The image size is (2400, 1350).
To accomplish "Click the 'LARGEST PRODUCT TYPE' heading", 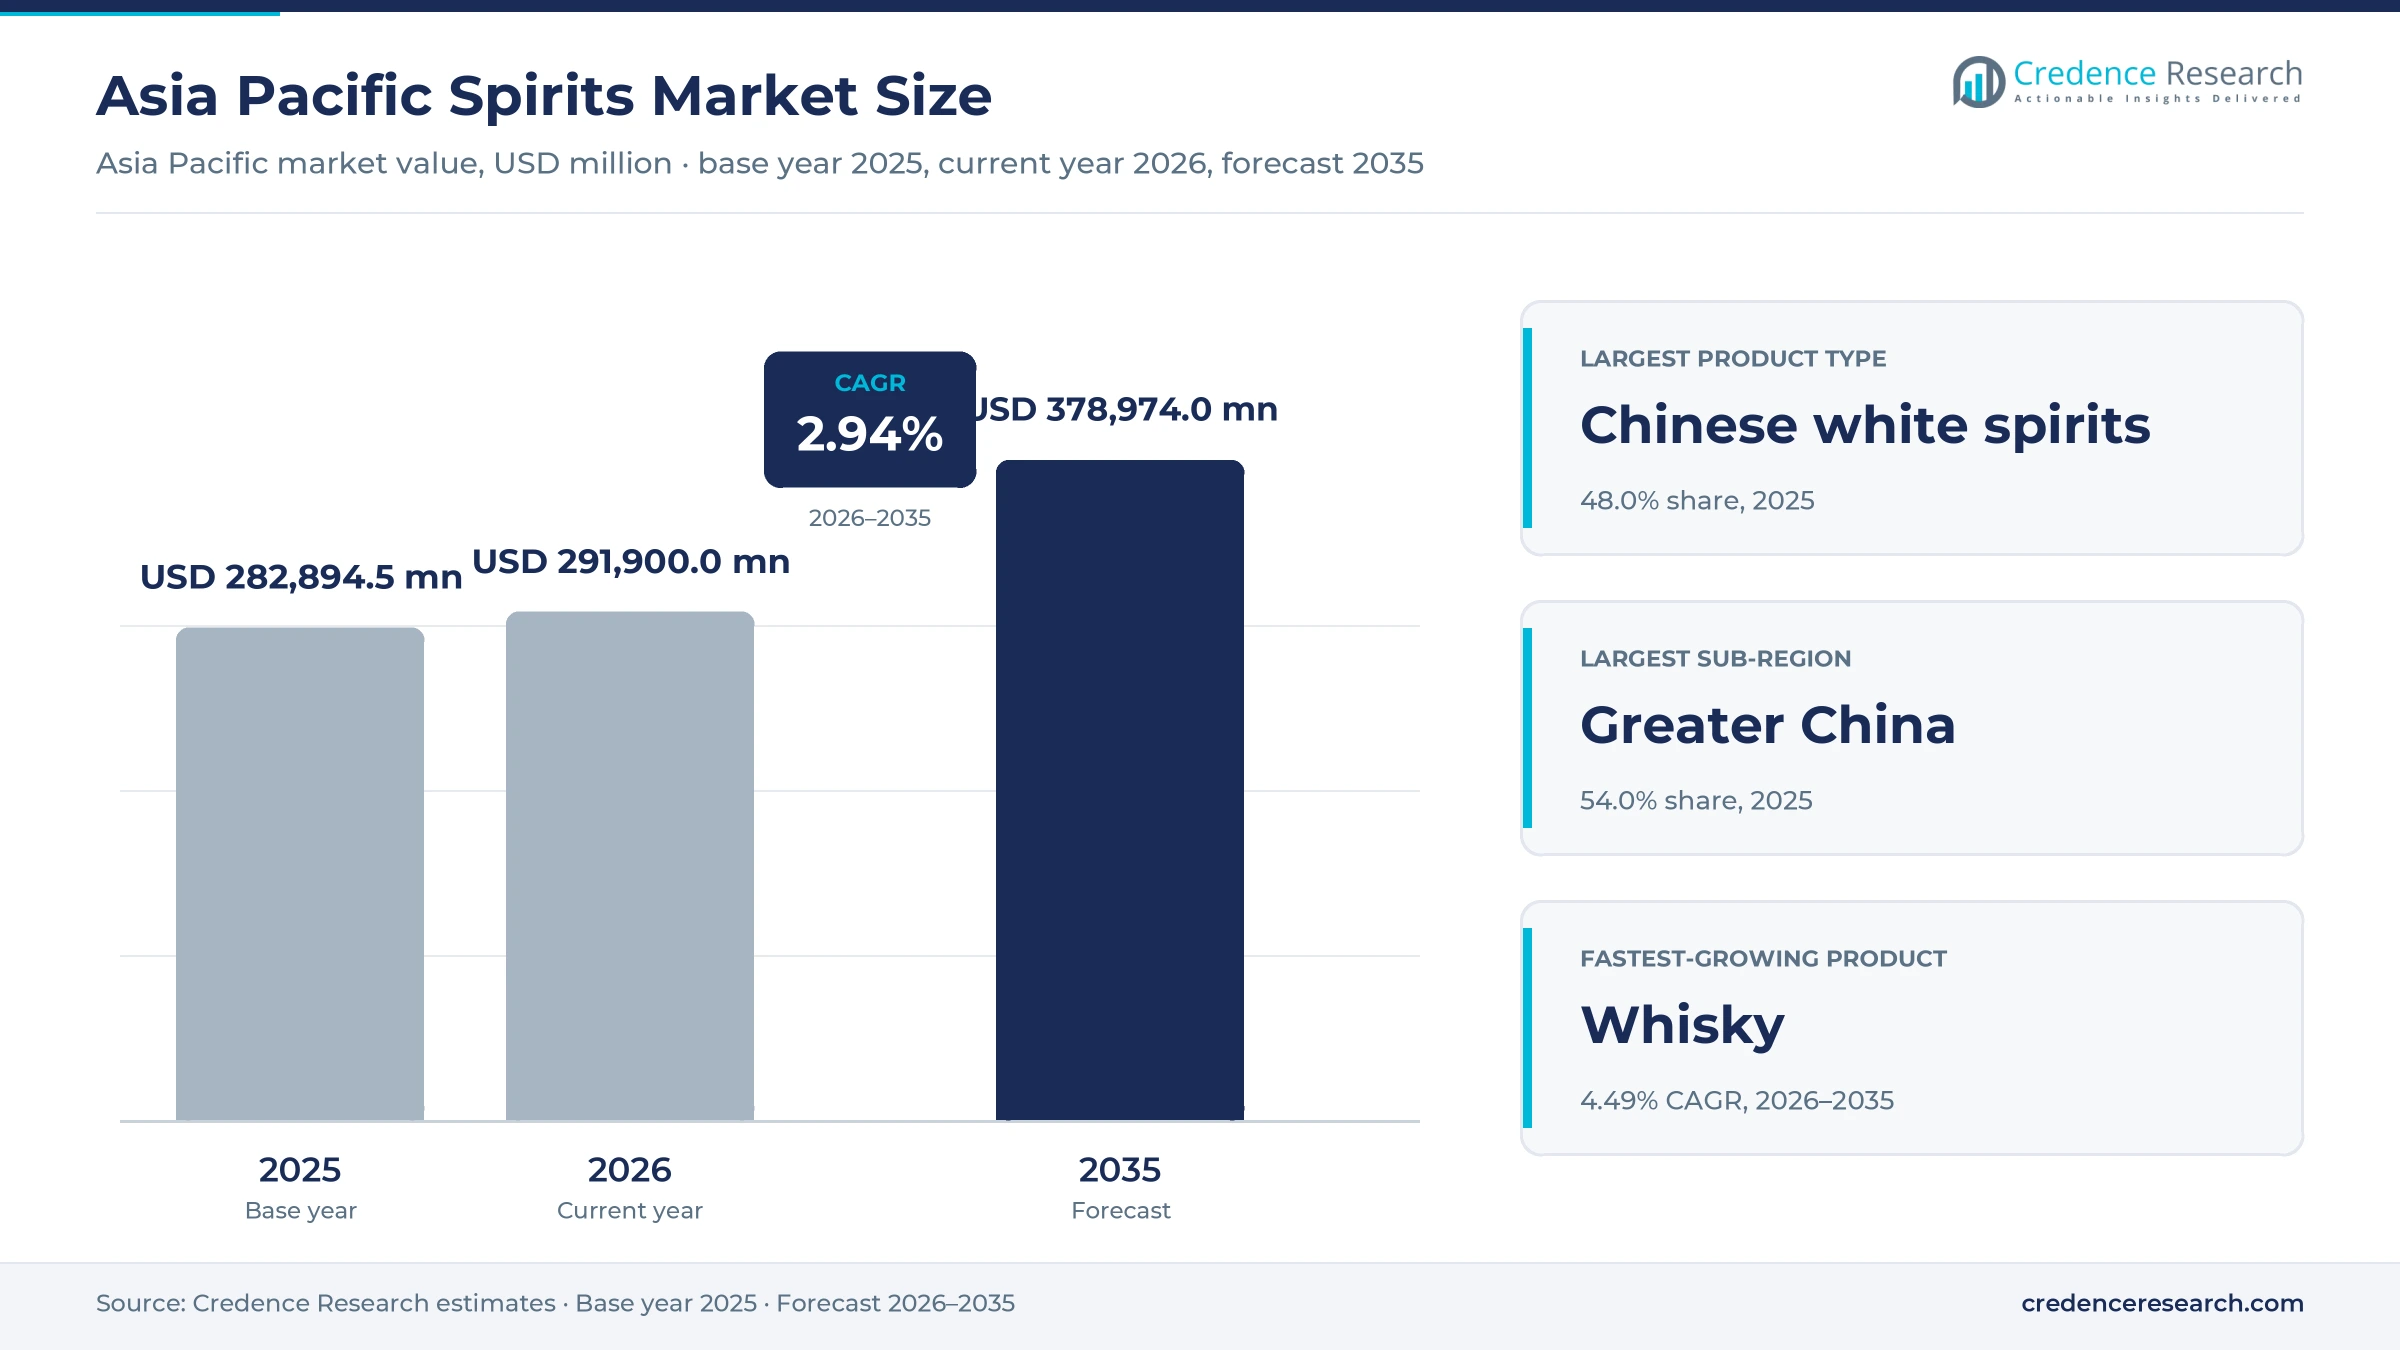I will point(1733,359).
